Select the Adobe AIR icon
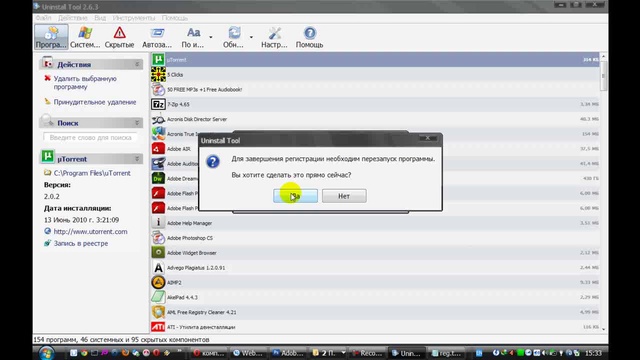 tap(158, 149)
